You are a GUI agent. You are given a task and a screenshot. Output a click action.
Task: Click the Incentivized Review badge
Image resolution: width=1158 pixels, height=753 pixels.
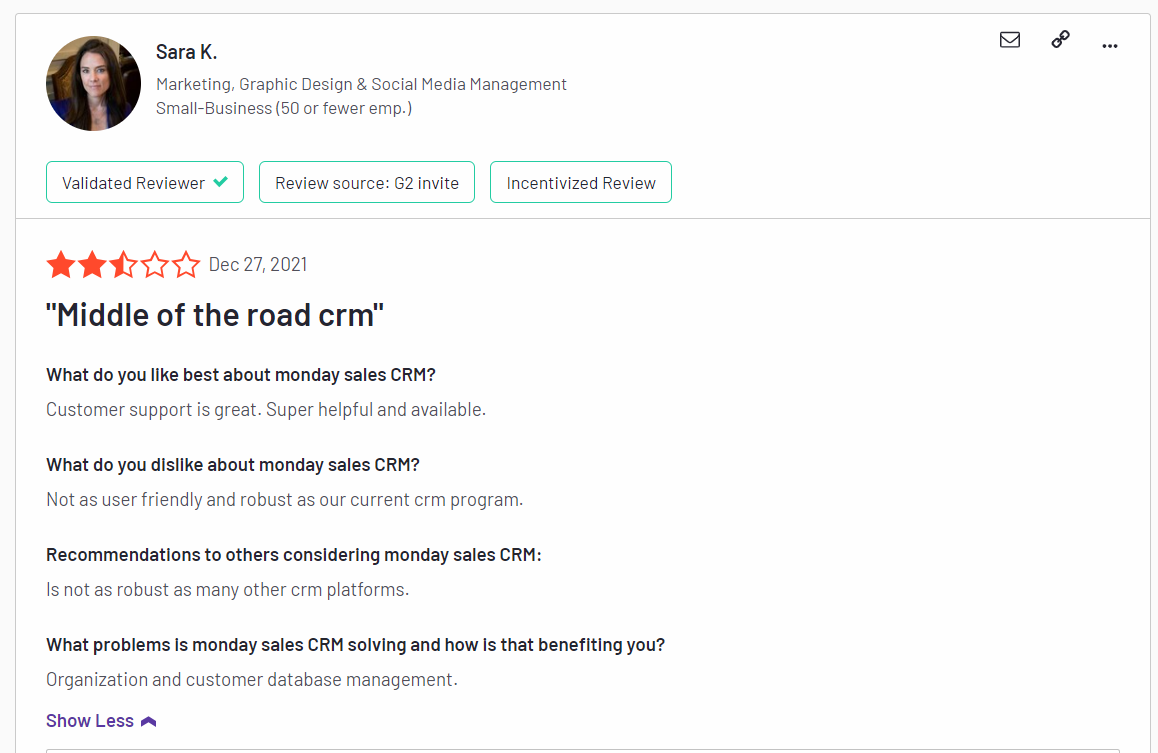[x=581, y=182]
